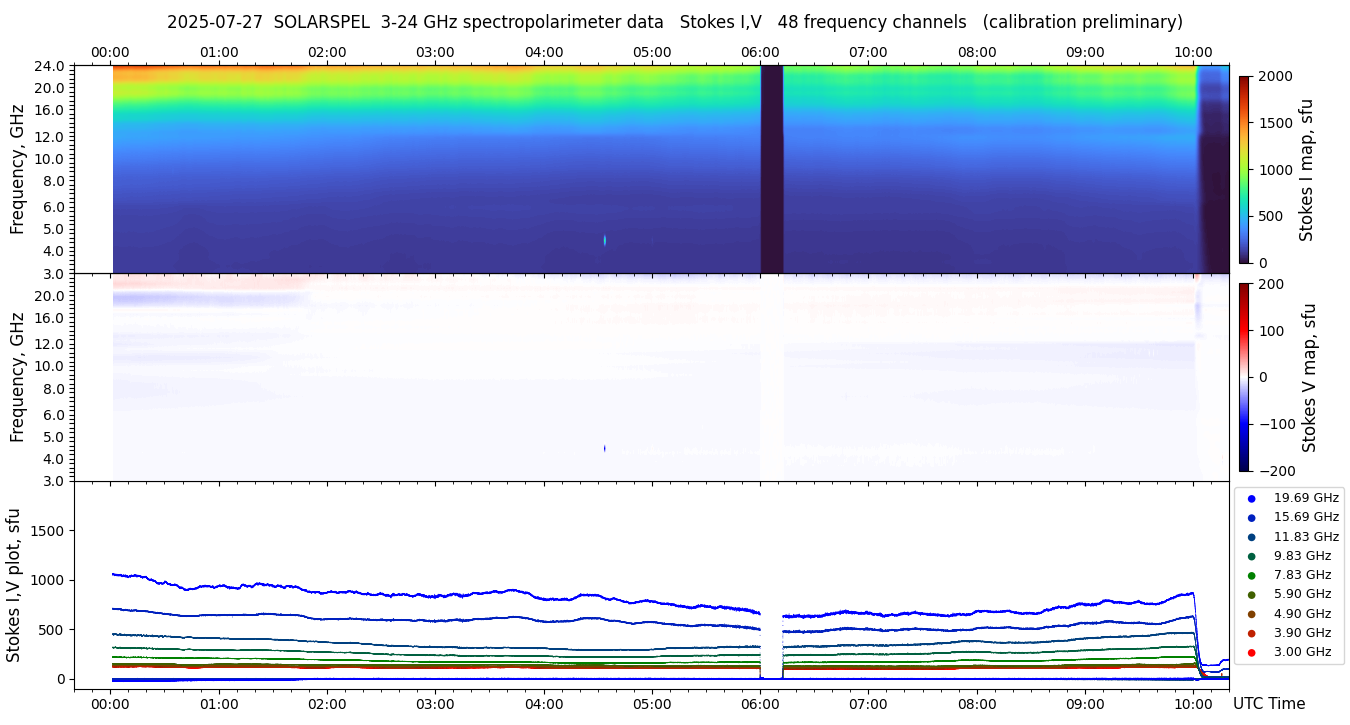Click the 4.90 GHz brown legend dot

[1251, 614]
